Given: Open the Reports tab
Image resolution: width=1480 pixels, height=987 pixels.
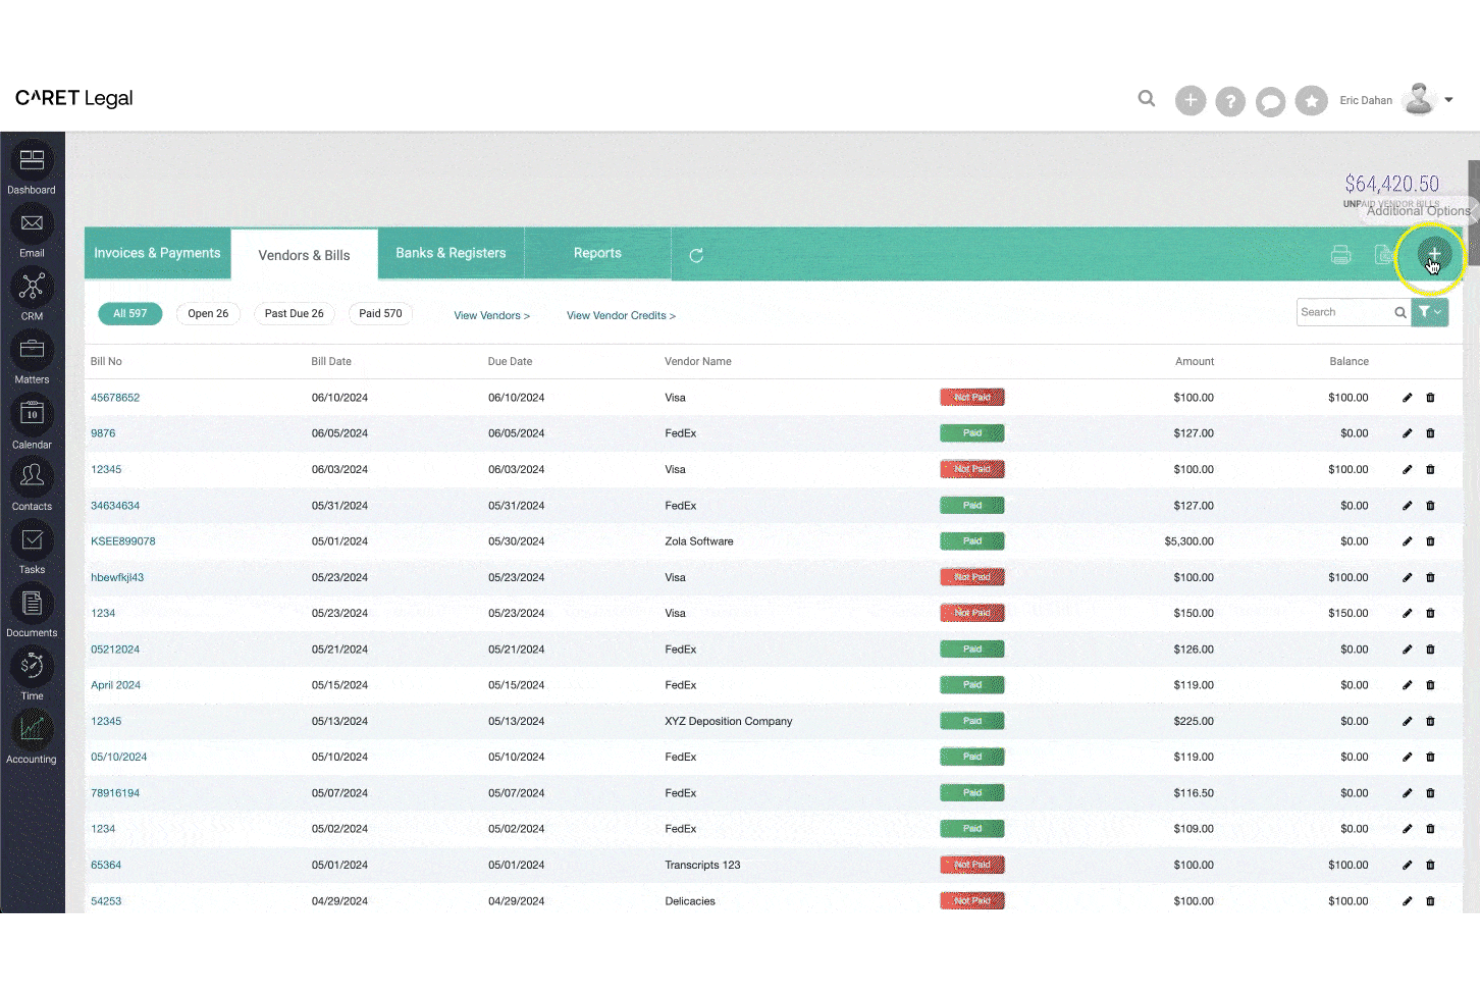Looking at the screenshot, I should point(597,253).
